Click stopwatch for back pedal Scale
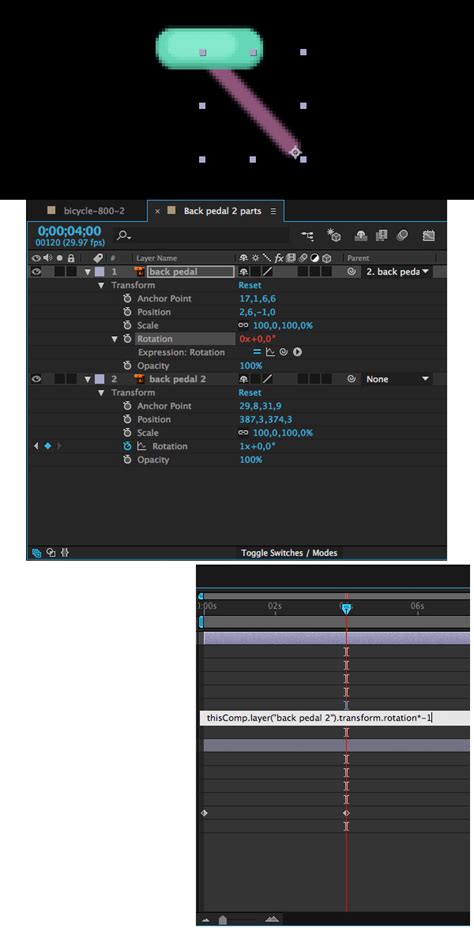Image resolution: width=474 pixels, height=931 pixels. coord(127,325)
